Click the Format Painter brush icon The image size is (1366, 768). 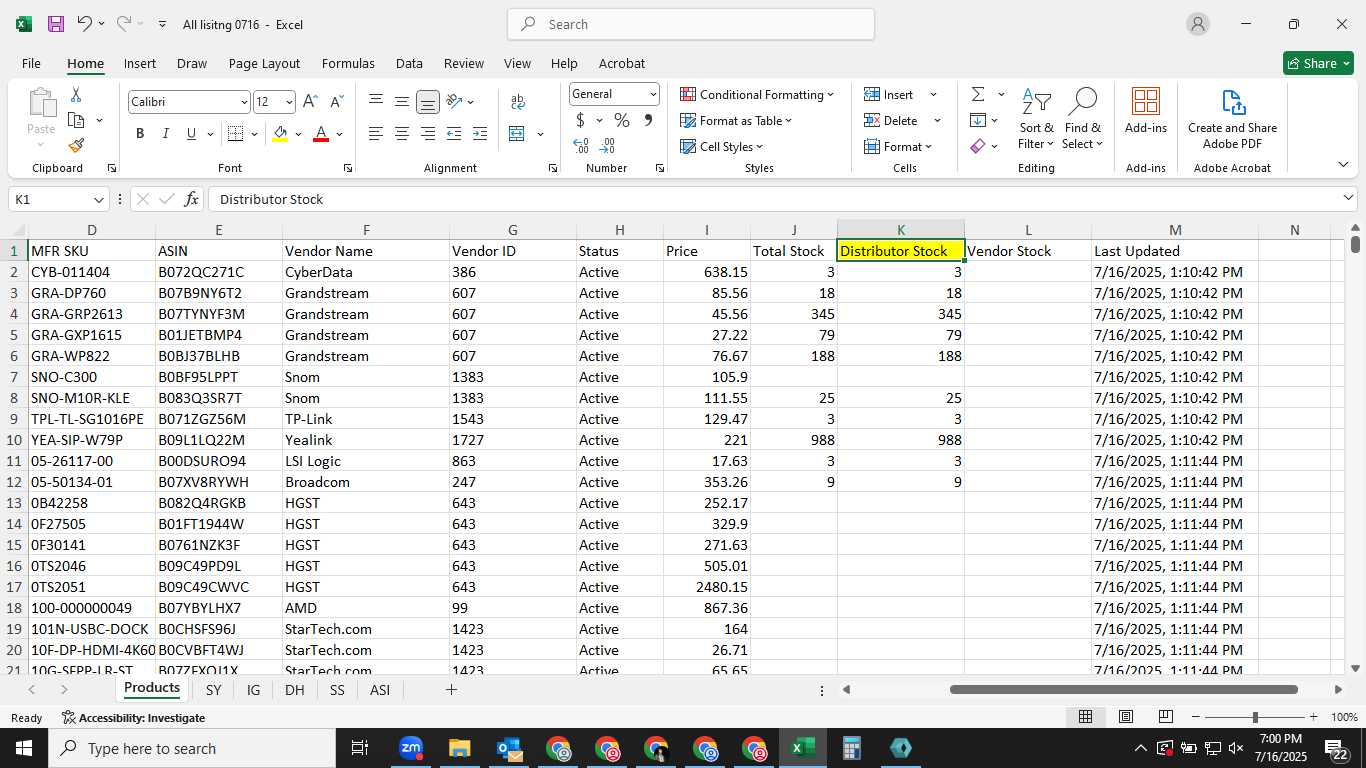(x=76, y=145)
